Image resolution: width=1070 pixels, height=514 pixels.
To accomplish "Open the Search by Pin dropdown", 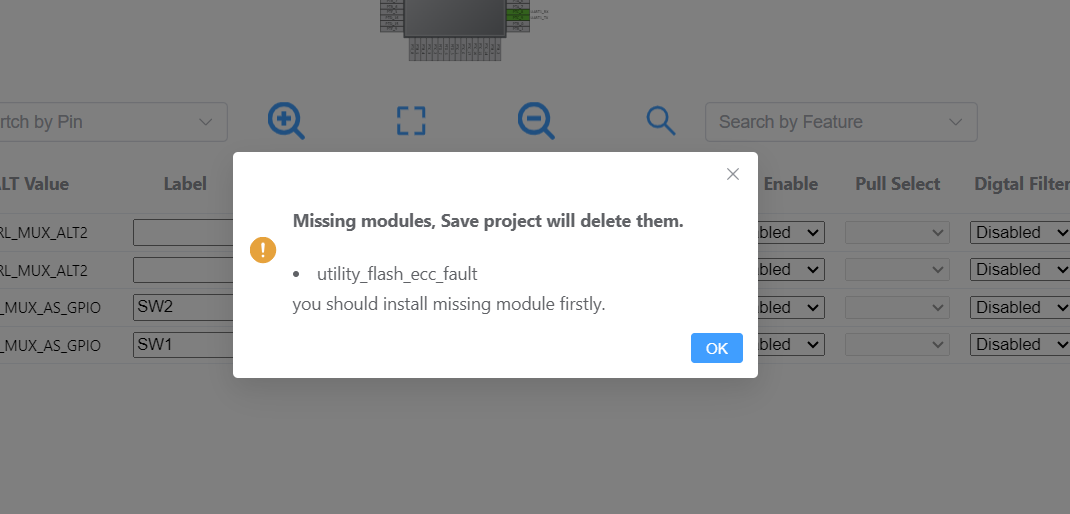I will 110,122.
